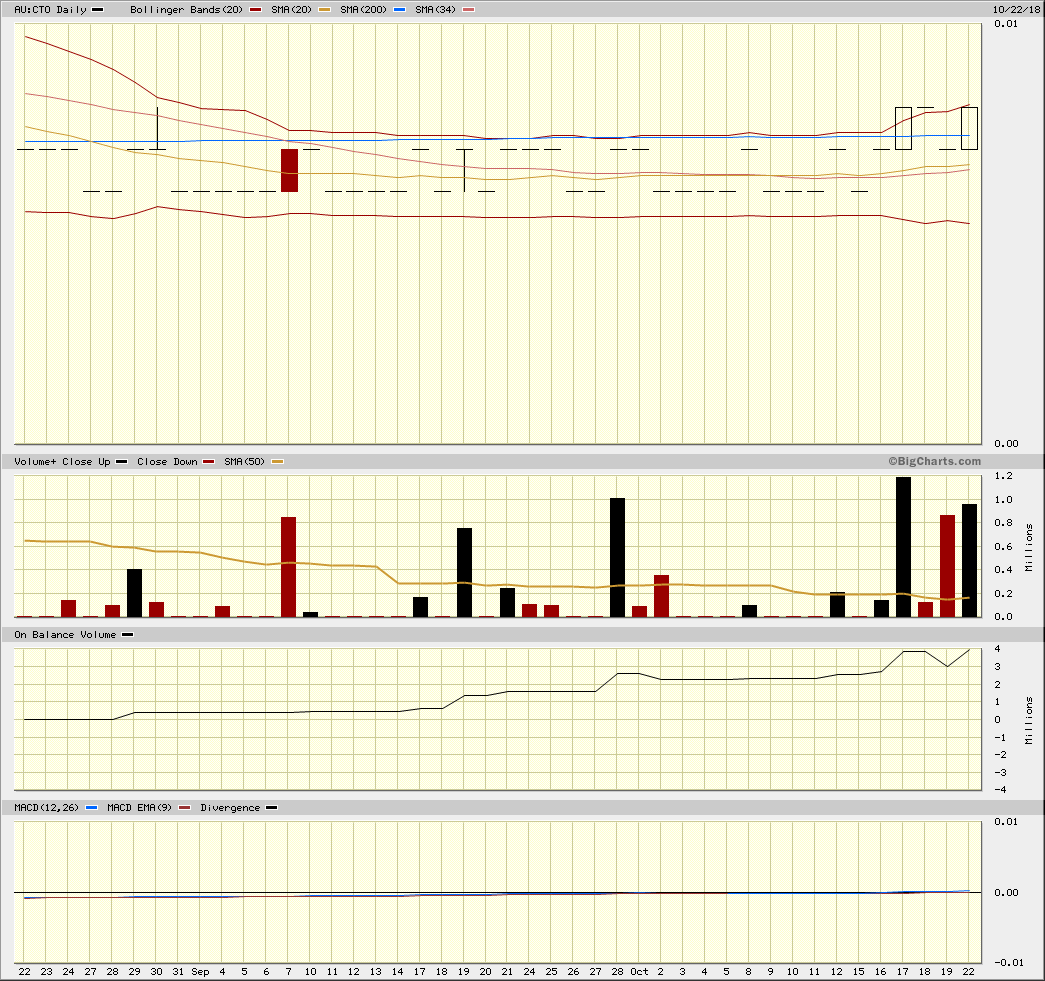Click the gold SMA(20) legend swatch
The width and height of the screenshot is (1045, 981).
pyautogui.click(x=325, y=10)
